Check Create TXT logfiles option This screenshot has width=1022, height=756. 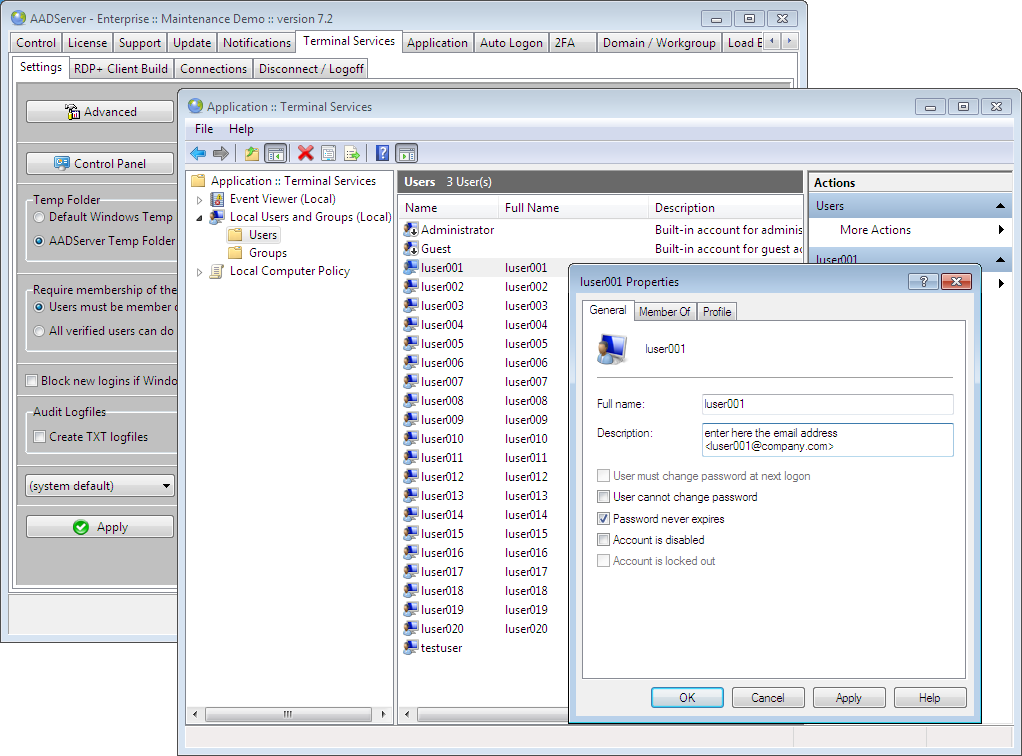pos(39,437)
